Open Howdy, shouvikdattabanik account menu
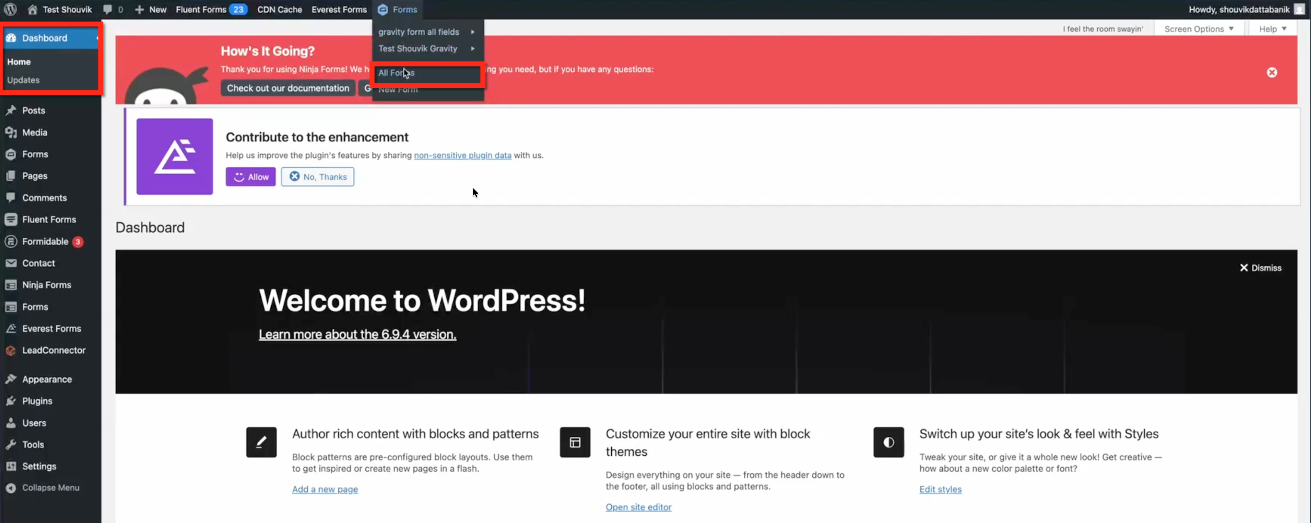Viewport: 1311px width, 523px height. pos(1247,9)
